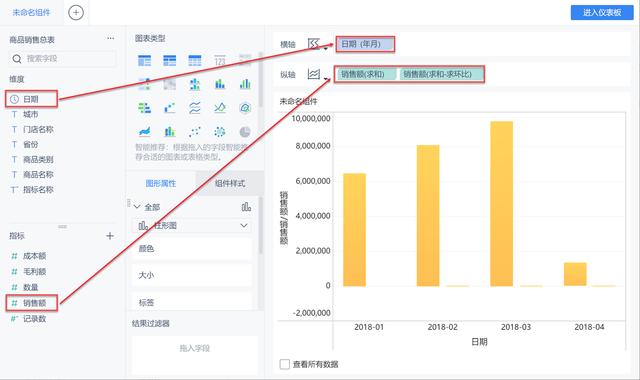Image resolution: width=640 pixels, height=380 pixels.
Task: Click the chart type list scrollbar
Action: click(x=260, y=80)
